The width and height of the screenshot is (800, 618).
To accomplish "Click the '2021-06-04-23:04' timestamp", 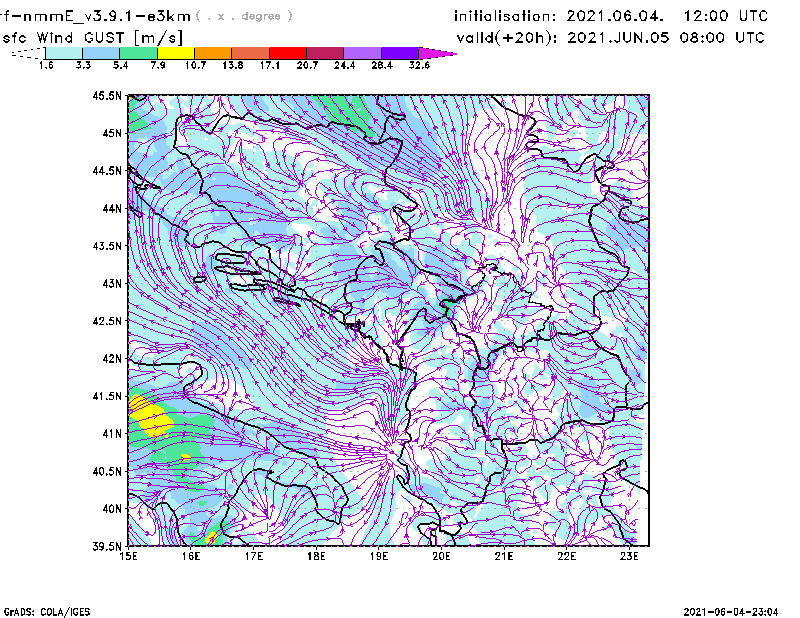I will coord(731,612).
